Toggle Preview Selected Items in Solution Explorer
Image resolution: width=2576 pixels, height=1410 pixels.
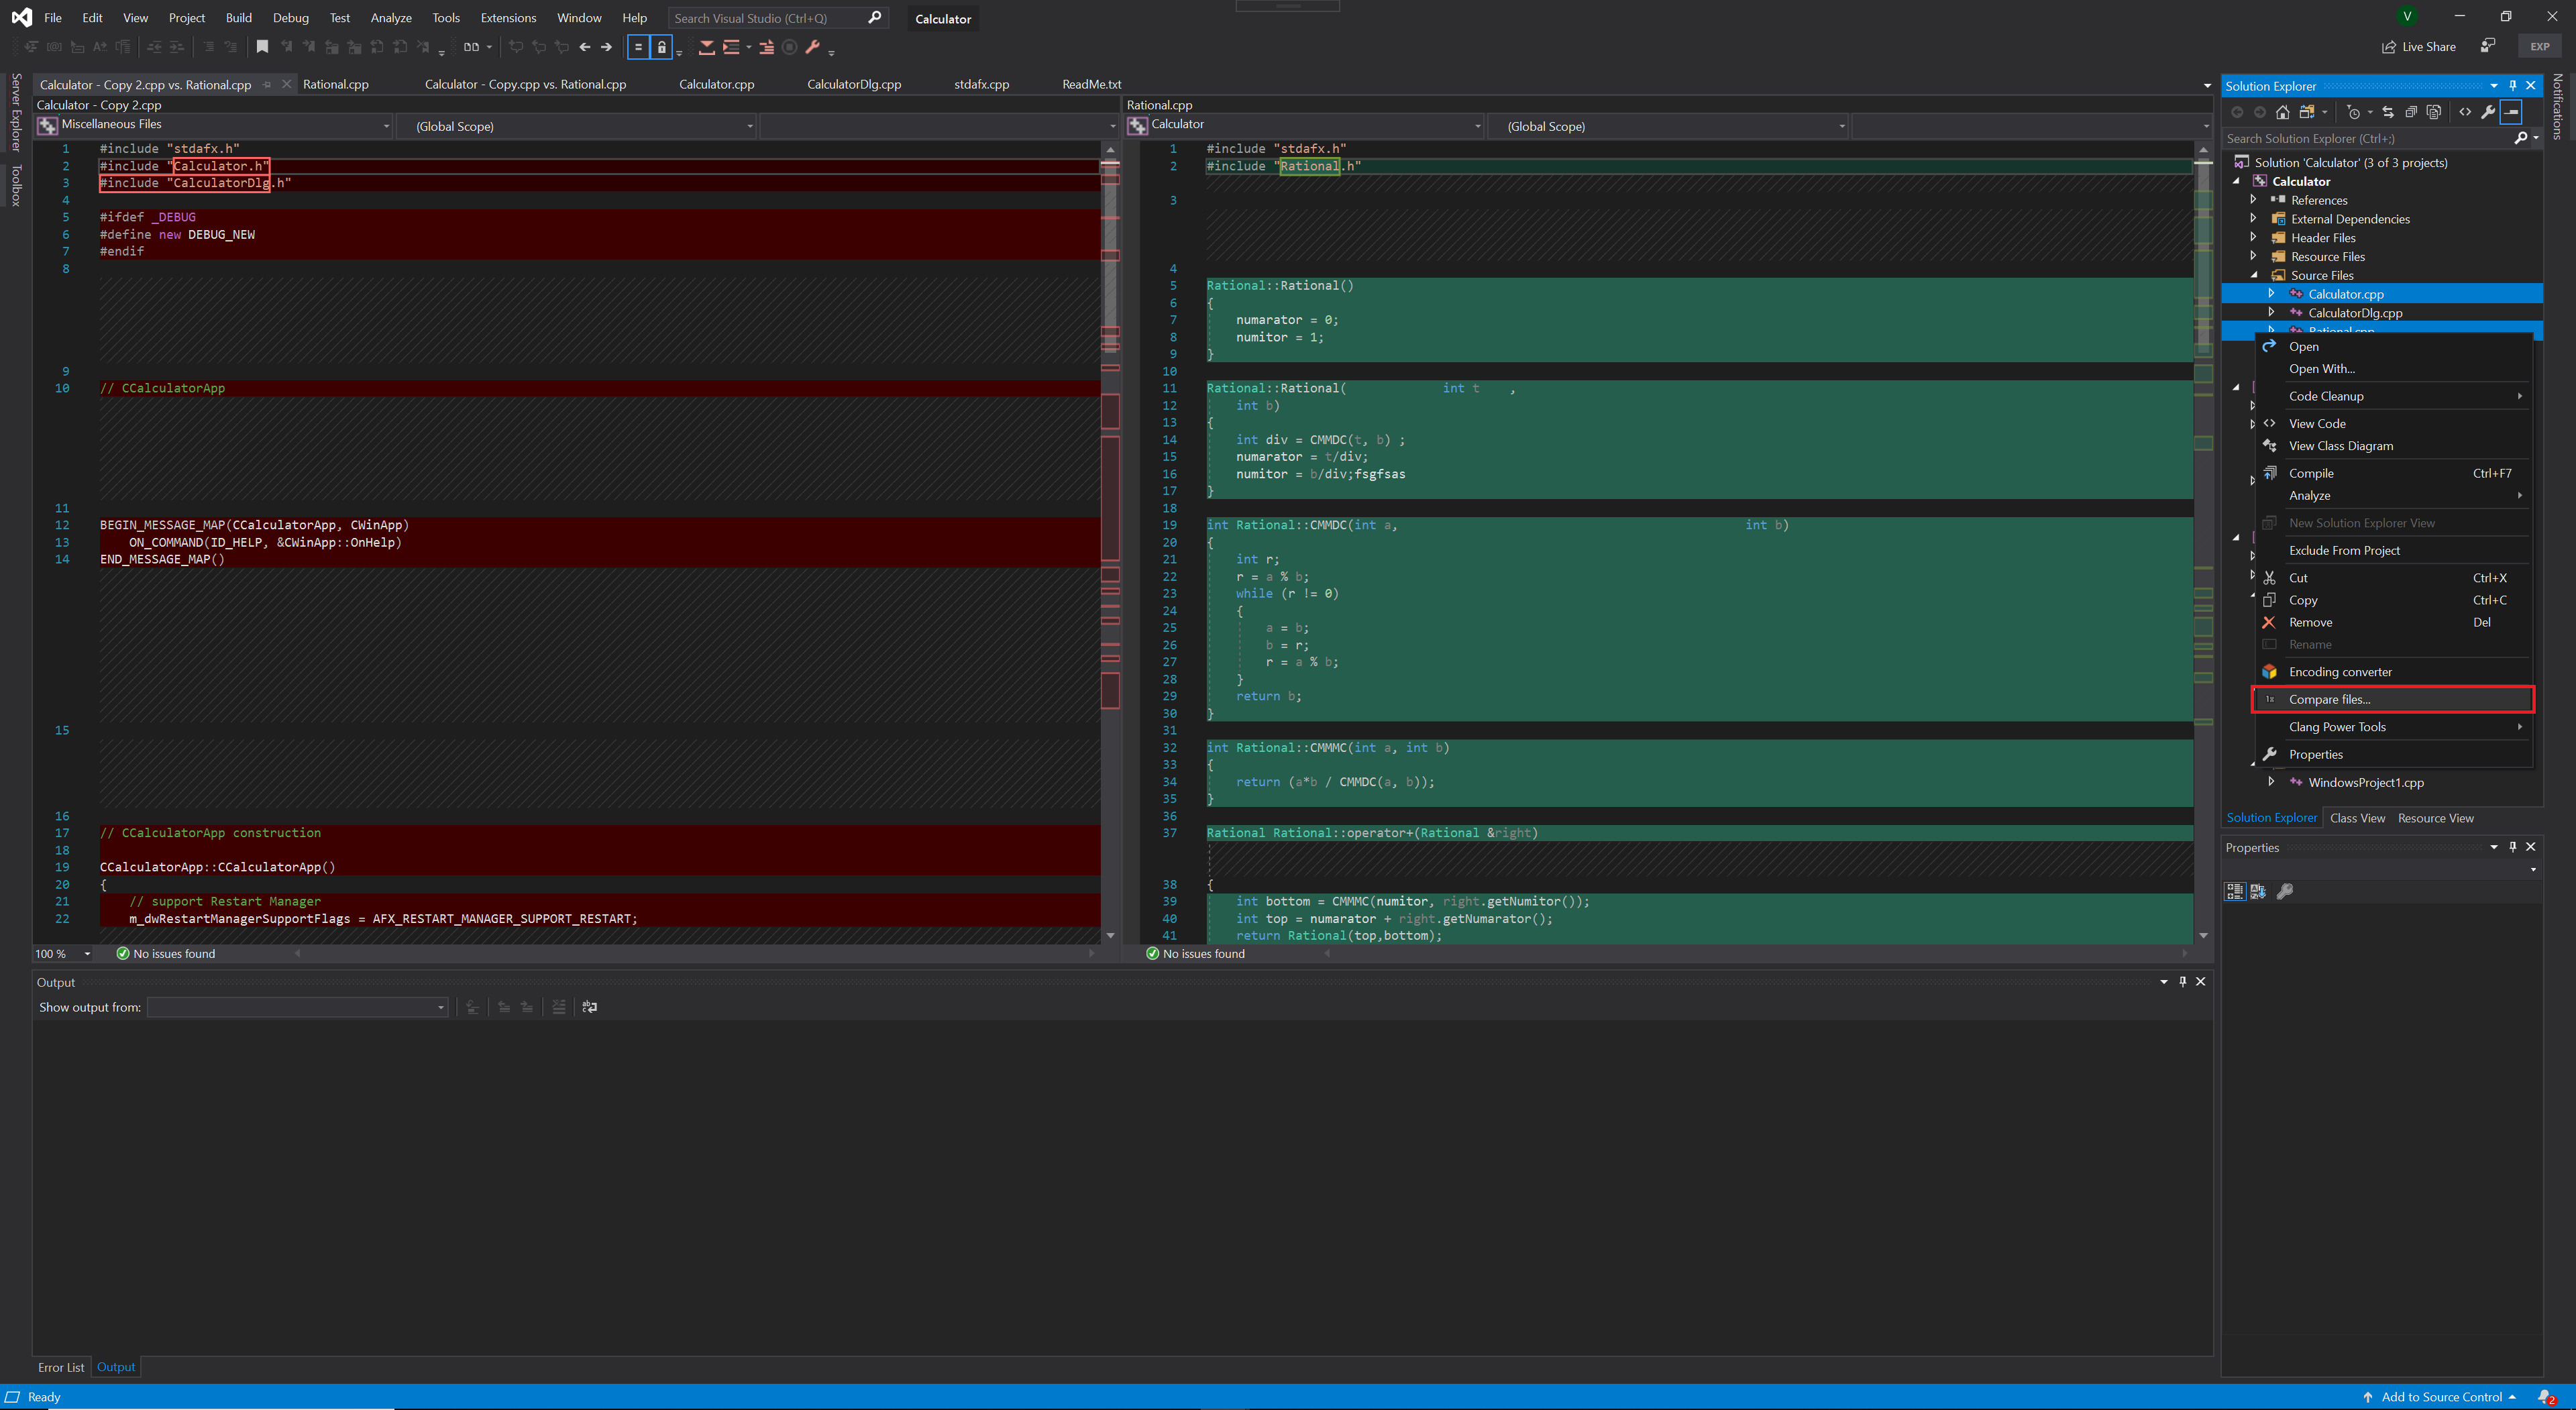coord(2511,112)
